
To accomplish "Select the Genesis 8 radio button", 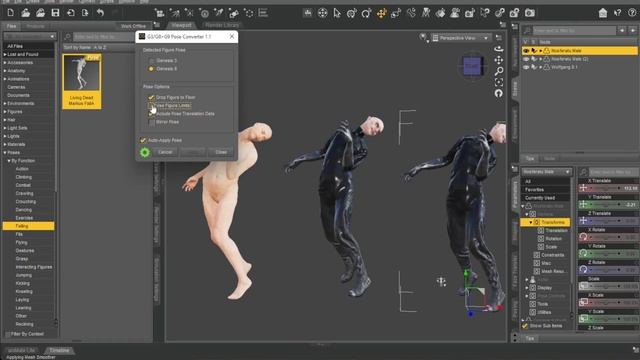I will pos(151,69).
